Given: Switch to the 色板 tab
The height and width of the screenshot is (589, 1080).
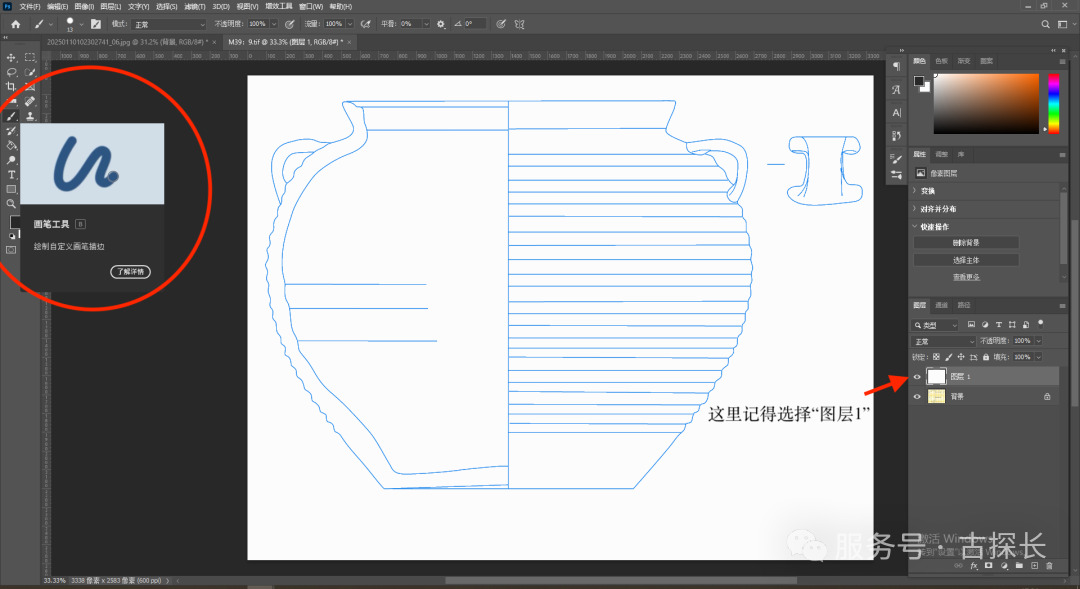Looking at the screenshot, I should point(942,61).
